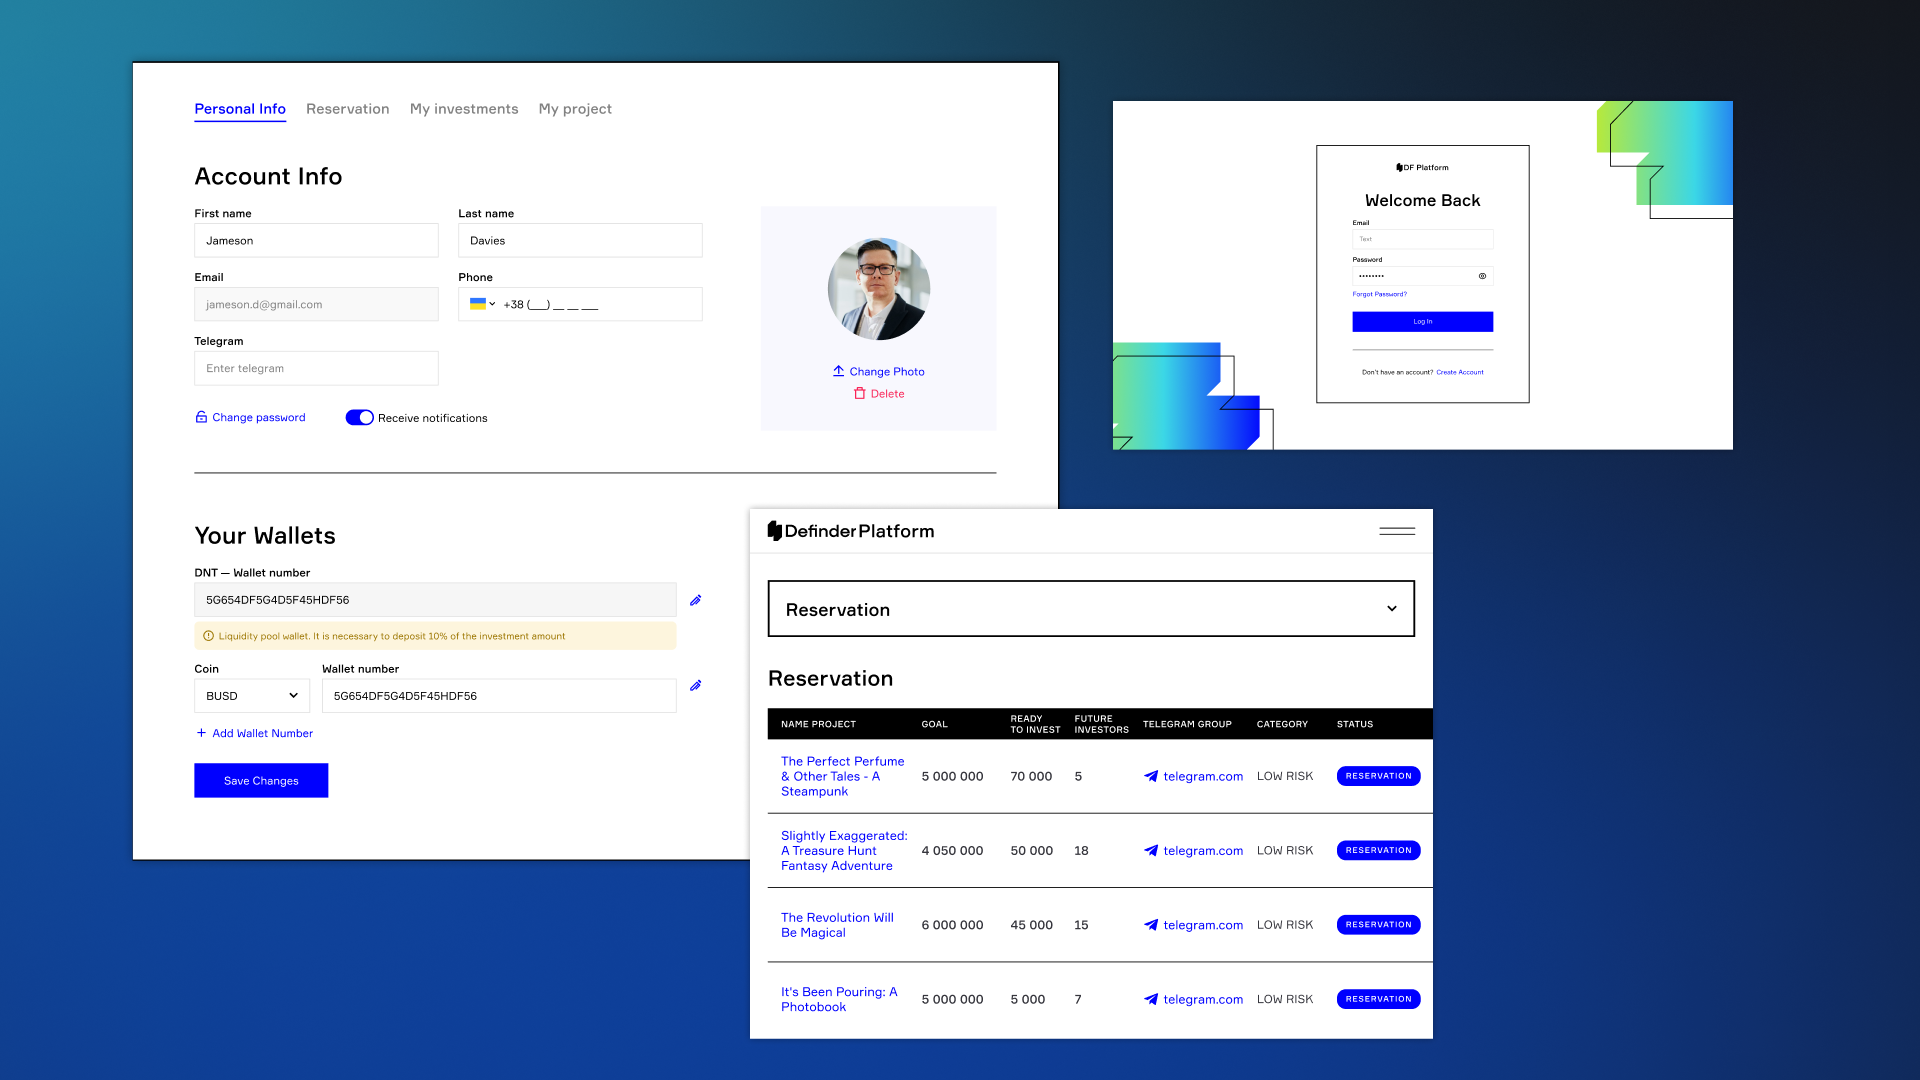Click the Telegram icon for The Revolution Will Be Magical
This screenshot has width=1920, height=1080.
[1150, 924]
